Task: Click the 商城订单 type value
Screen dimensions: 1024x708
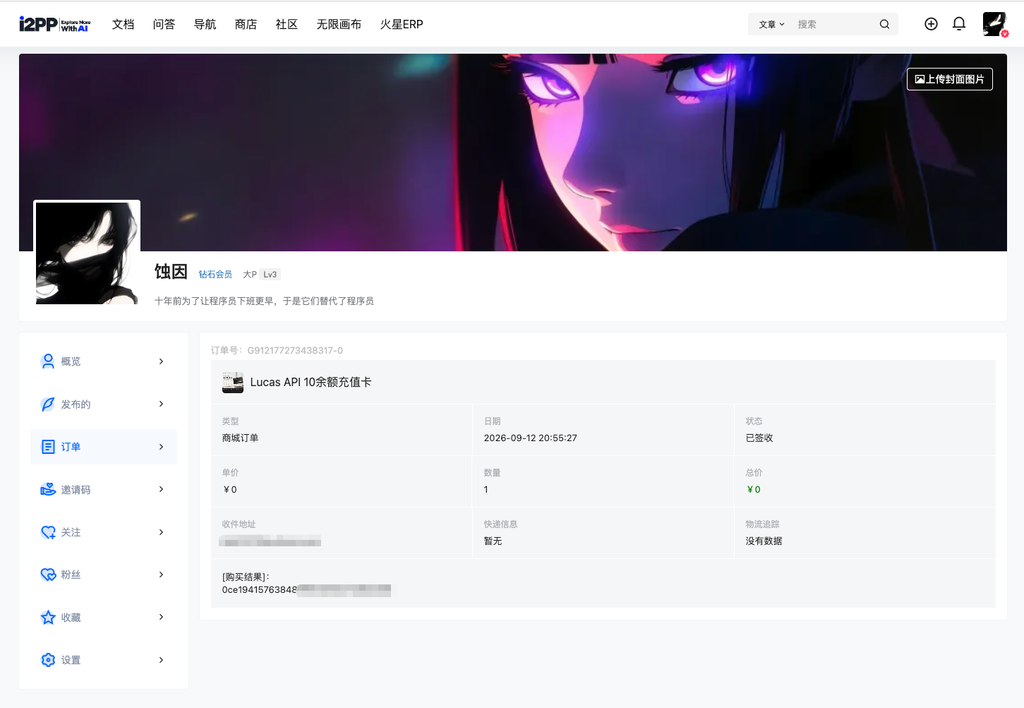Action: [x=240, y=438]
